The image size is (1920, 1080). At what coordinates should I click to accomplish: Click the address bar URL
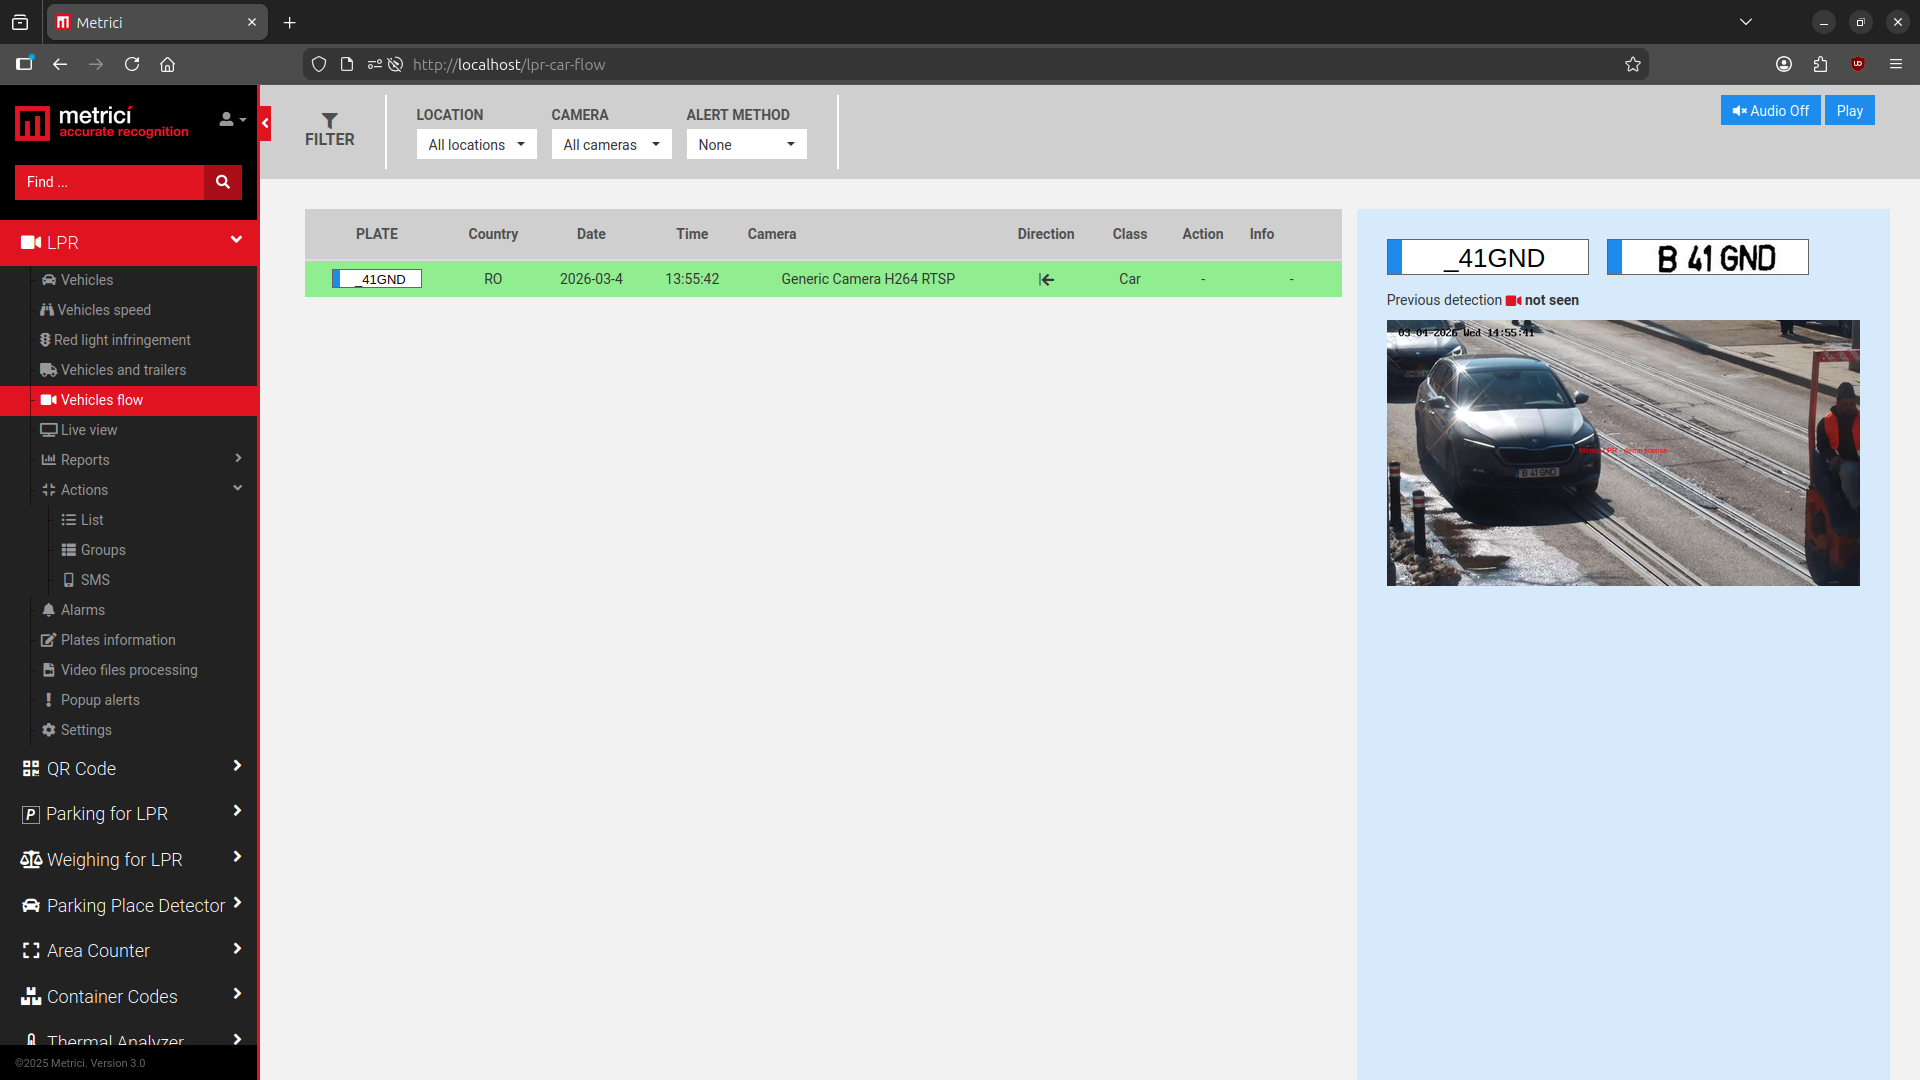point(509,64)
